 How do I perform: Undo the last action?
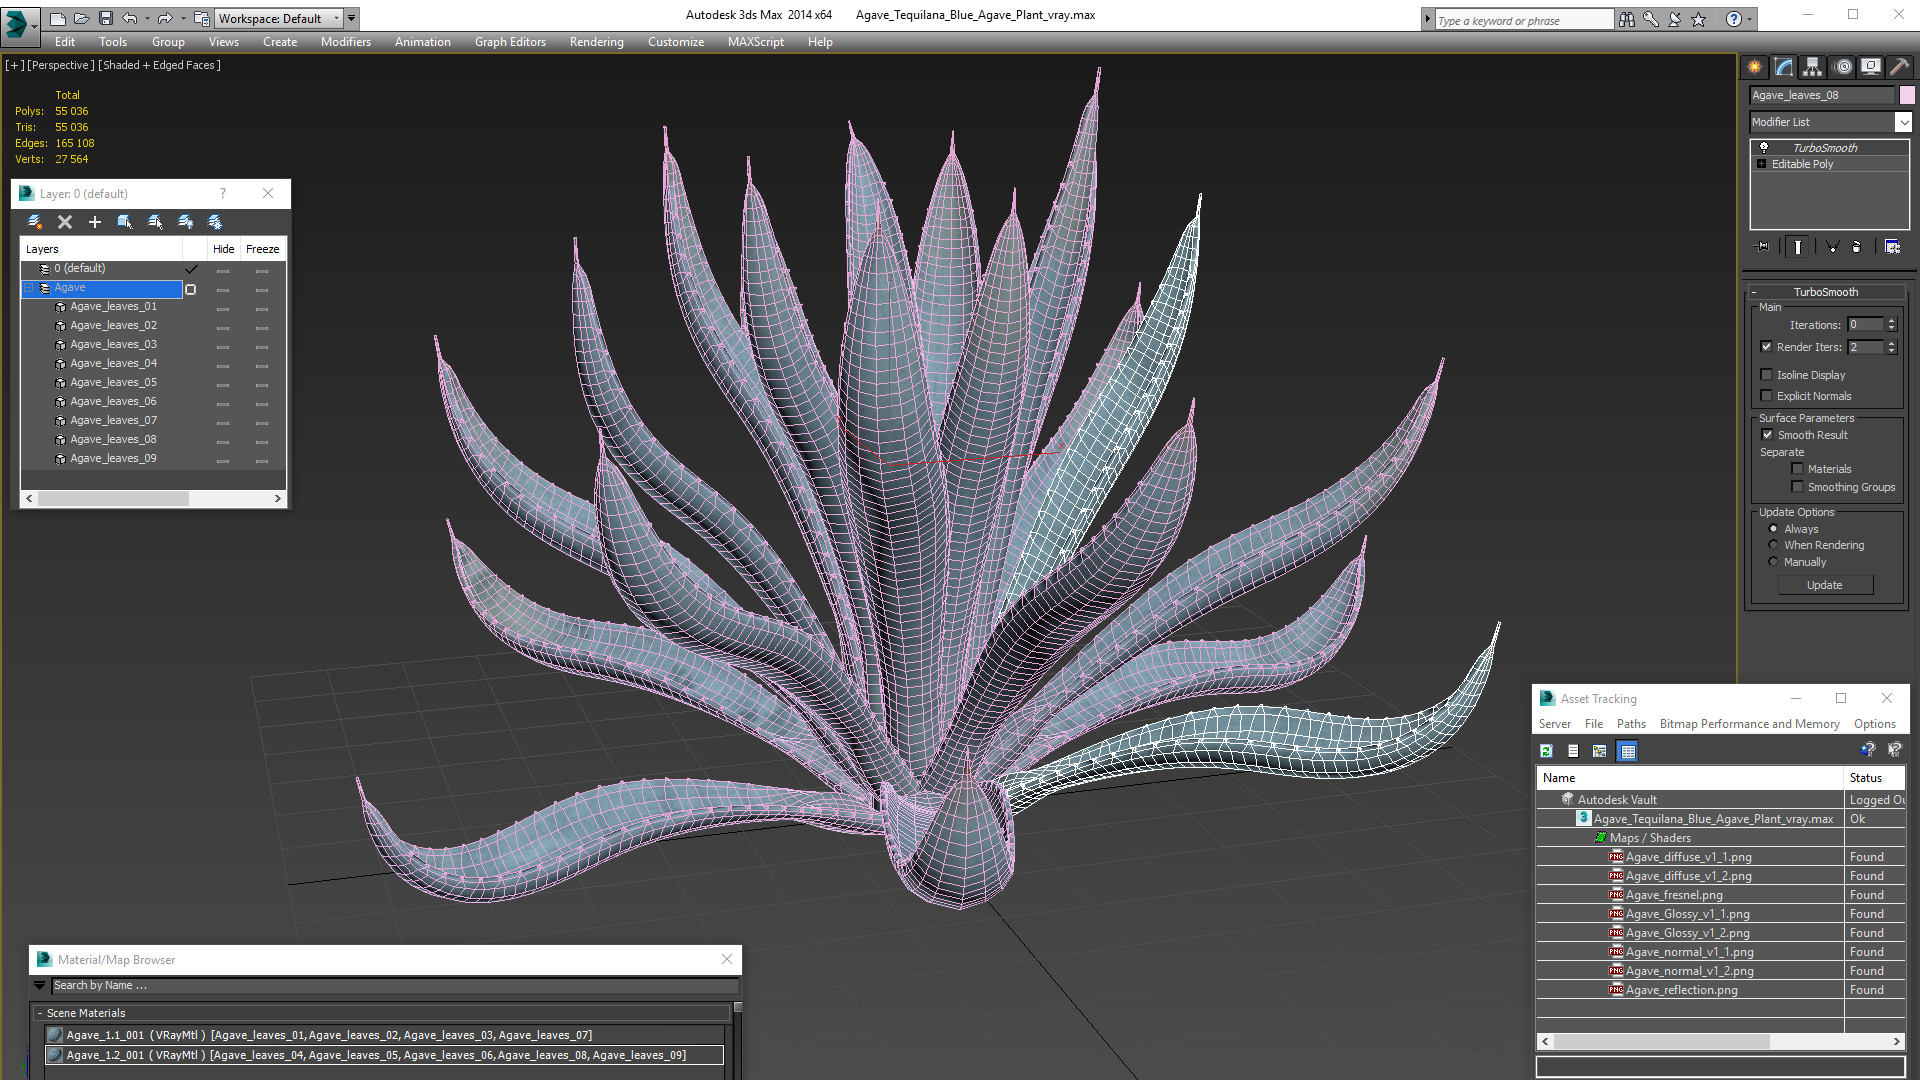pyautogui.click(x=130, y=18)
